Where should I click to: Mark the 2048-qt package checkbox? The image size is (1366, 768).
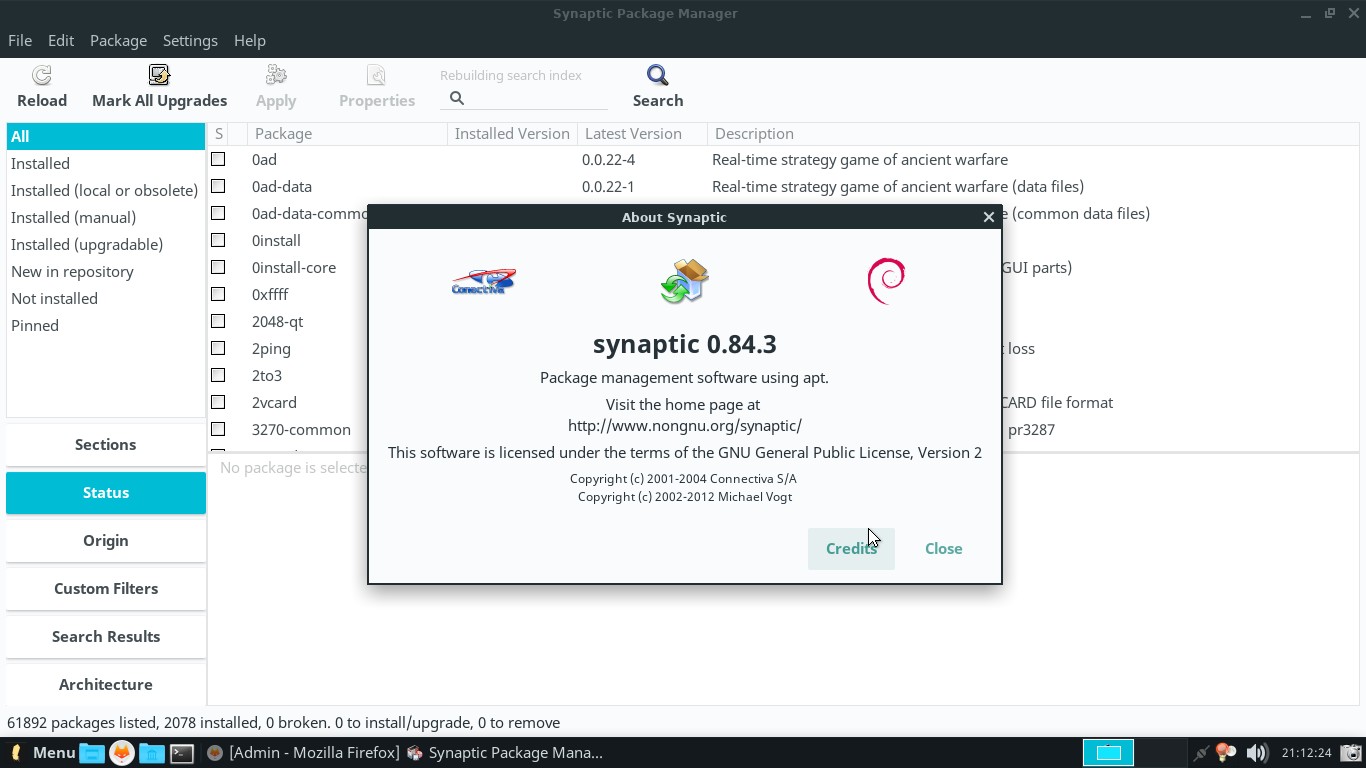pos(218,321)
